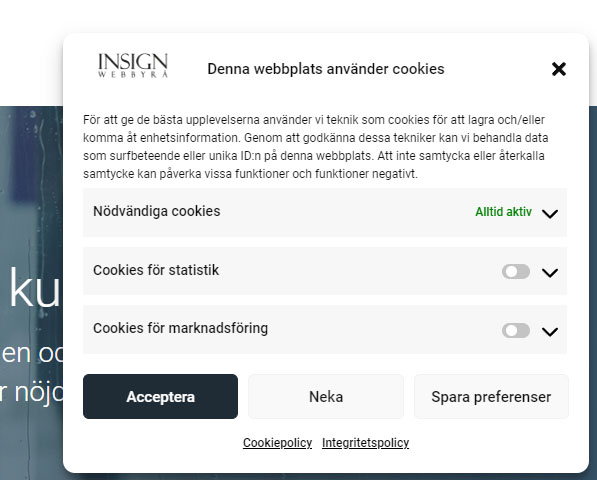This screenshot has width=597, height=480.
Task: Expand Cookies för marknadsföring chevron arrow
Action: [550, 332]
